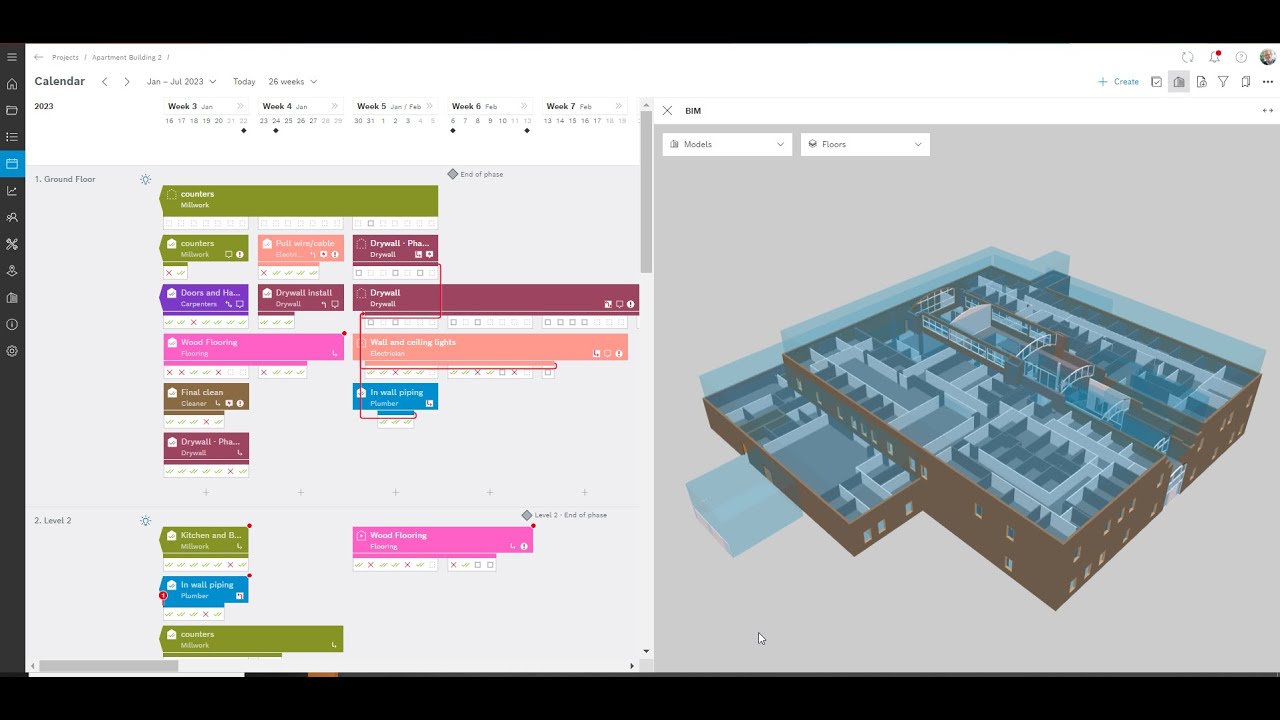Click the sync refresh icon

coord(1188,57)
